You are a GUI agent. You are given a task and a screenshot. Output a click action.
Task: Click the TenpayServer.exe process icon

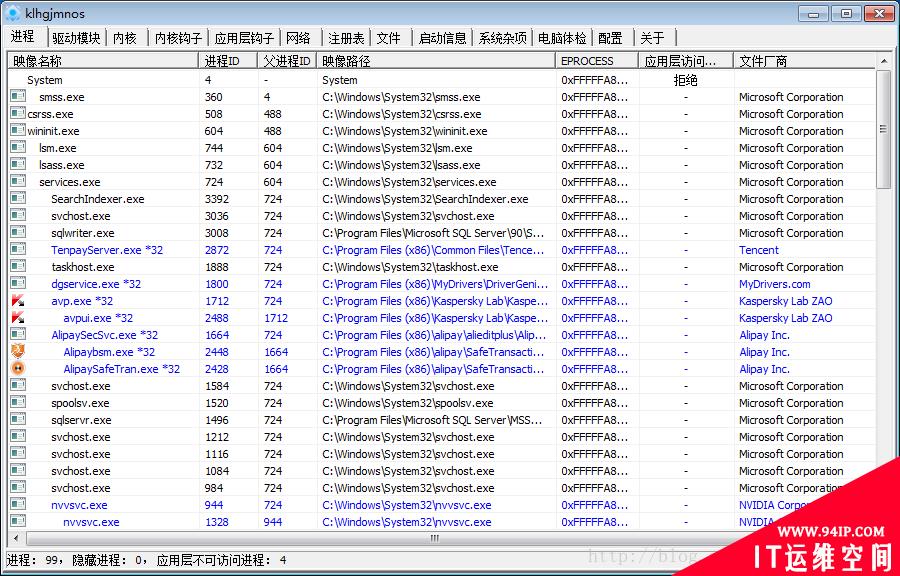pyautogui.click(x=18, y=250)
